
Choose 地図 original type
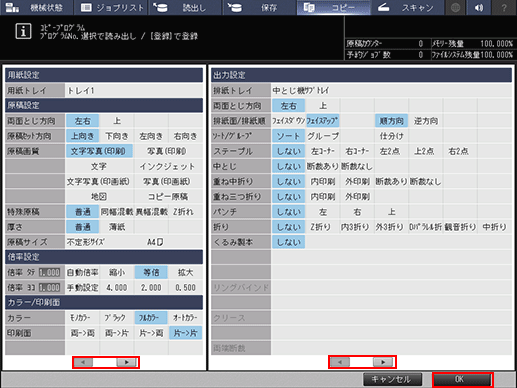click(99, 197)
